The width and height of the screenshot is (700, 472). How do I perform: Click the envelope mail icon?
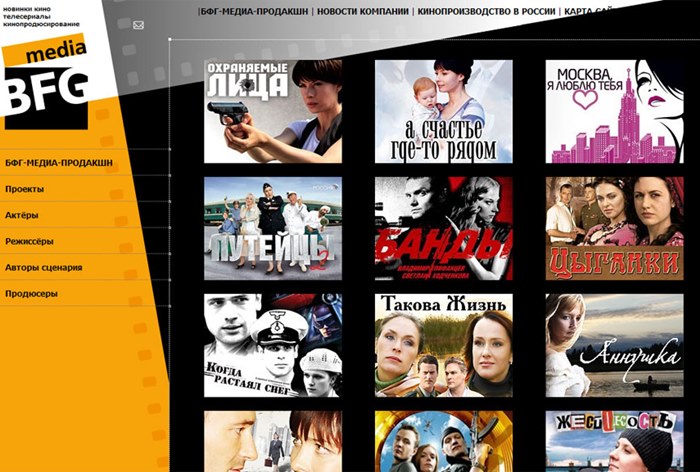(138, 25)
